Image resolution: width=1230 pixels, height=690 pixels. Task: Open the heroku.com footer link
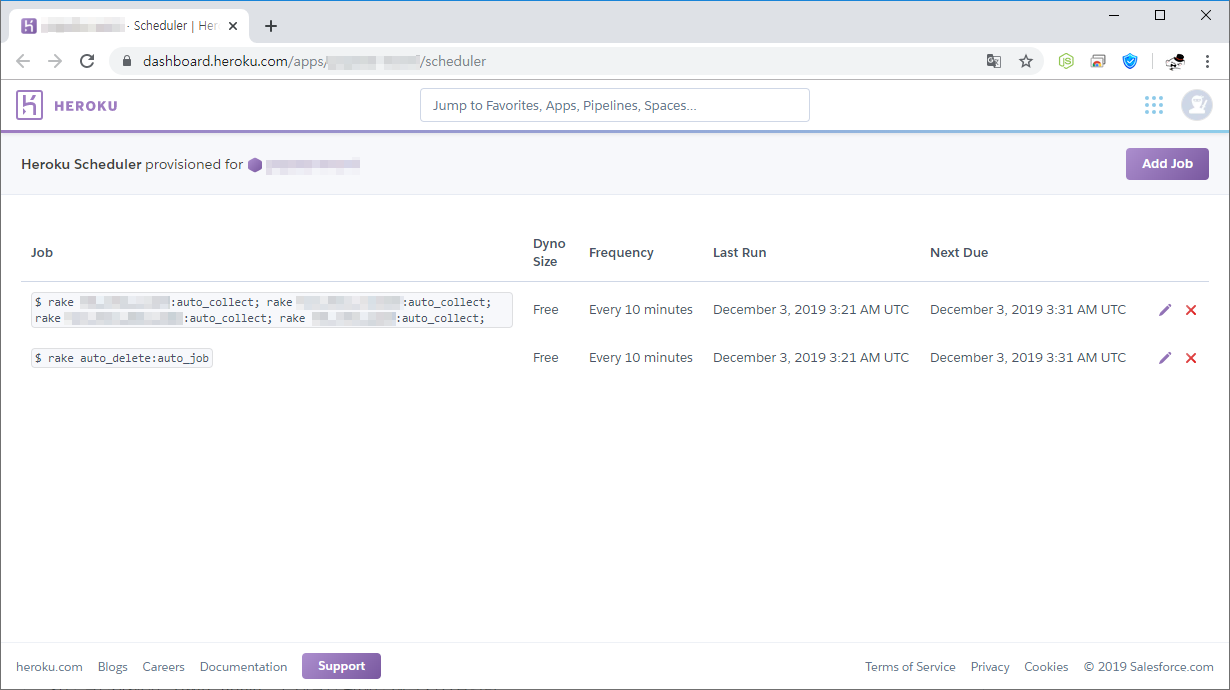coord(49,667)
